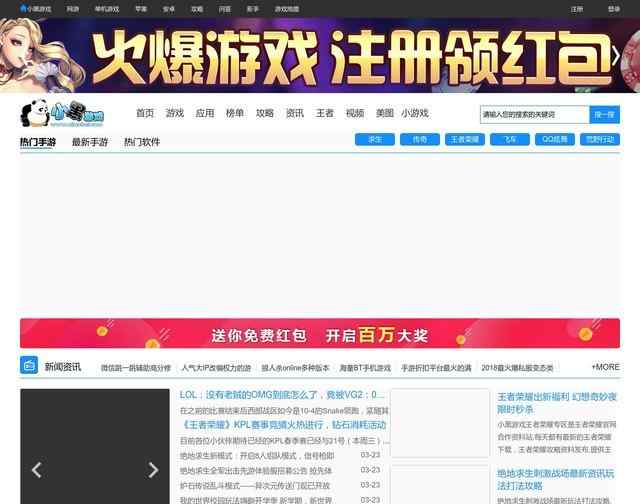Click the 新闻资讯 blue TV icon
The width and height of the screenshot is (640, 504).
click(x=29, y=365)
